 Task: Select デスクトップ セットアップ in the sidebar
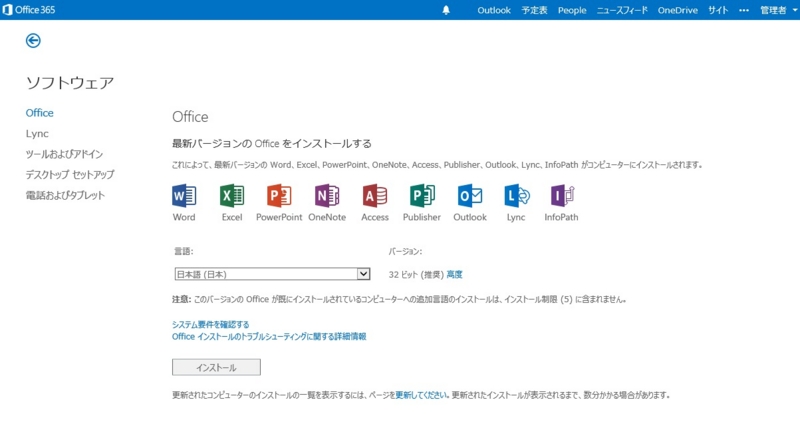pyautogui.click(x=70, y=174)
